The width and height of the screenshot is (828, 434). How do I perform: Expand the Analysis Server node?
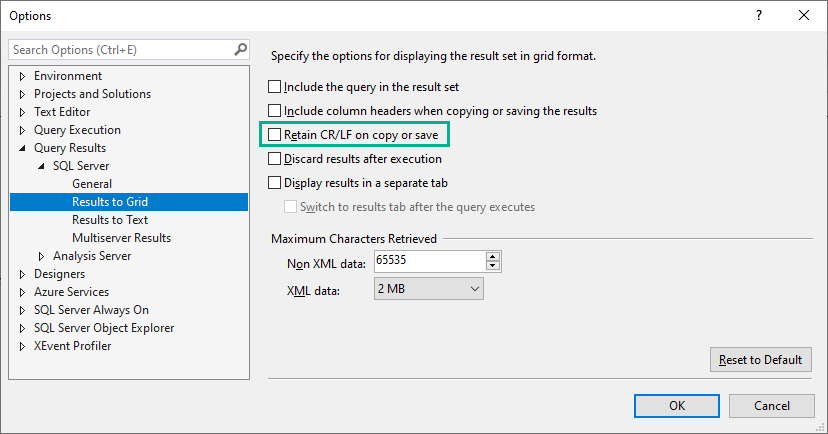click(x=42, y=256)
